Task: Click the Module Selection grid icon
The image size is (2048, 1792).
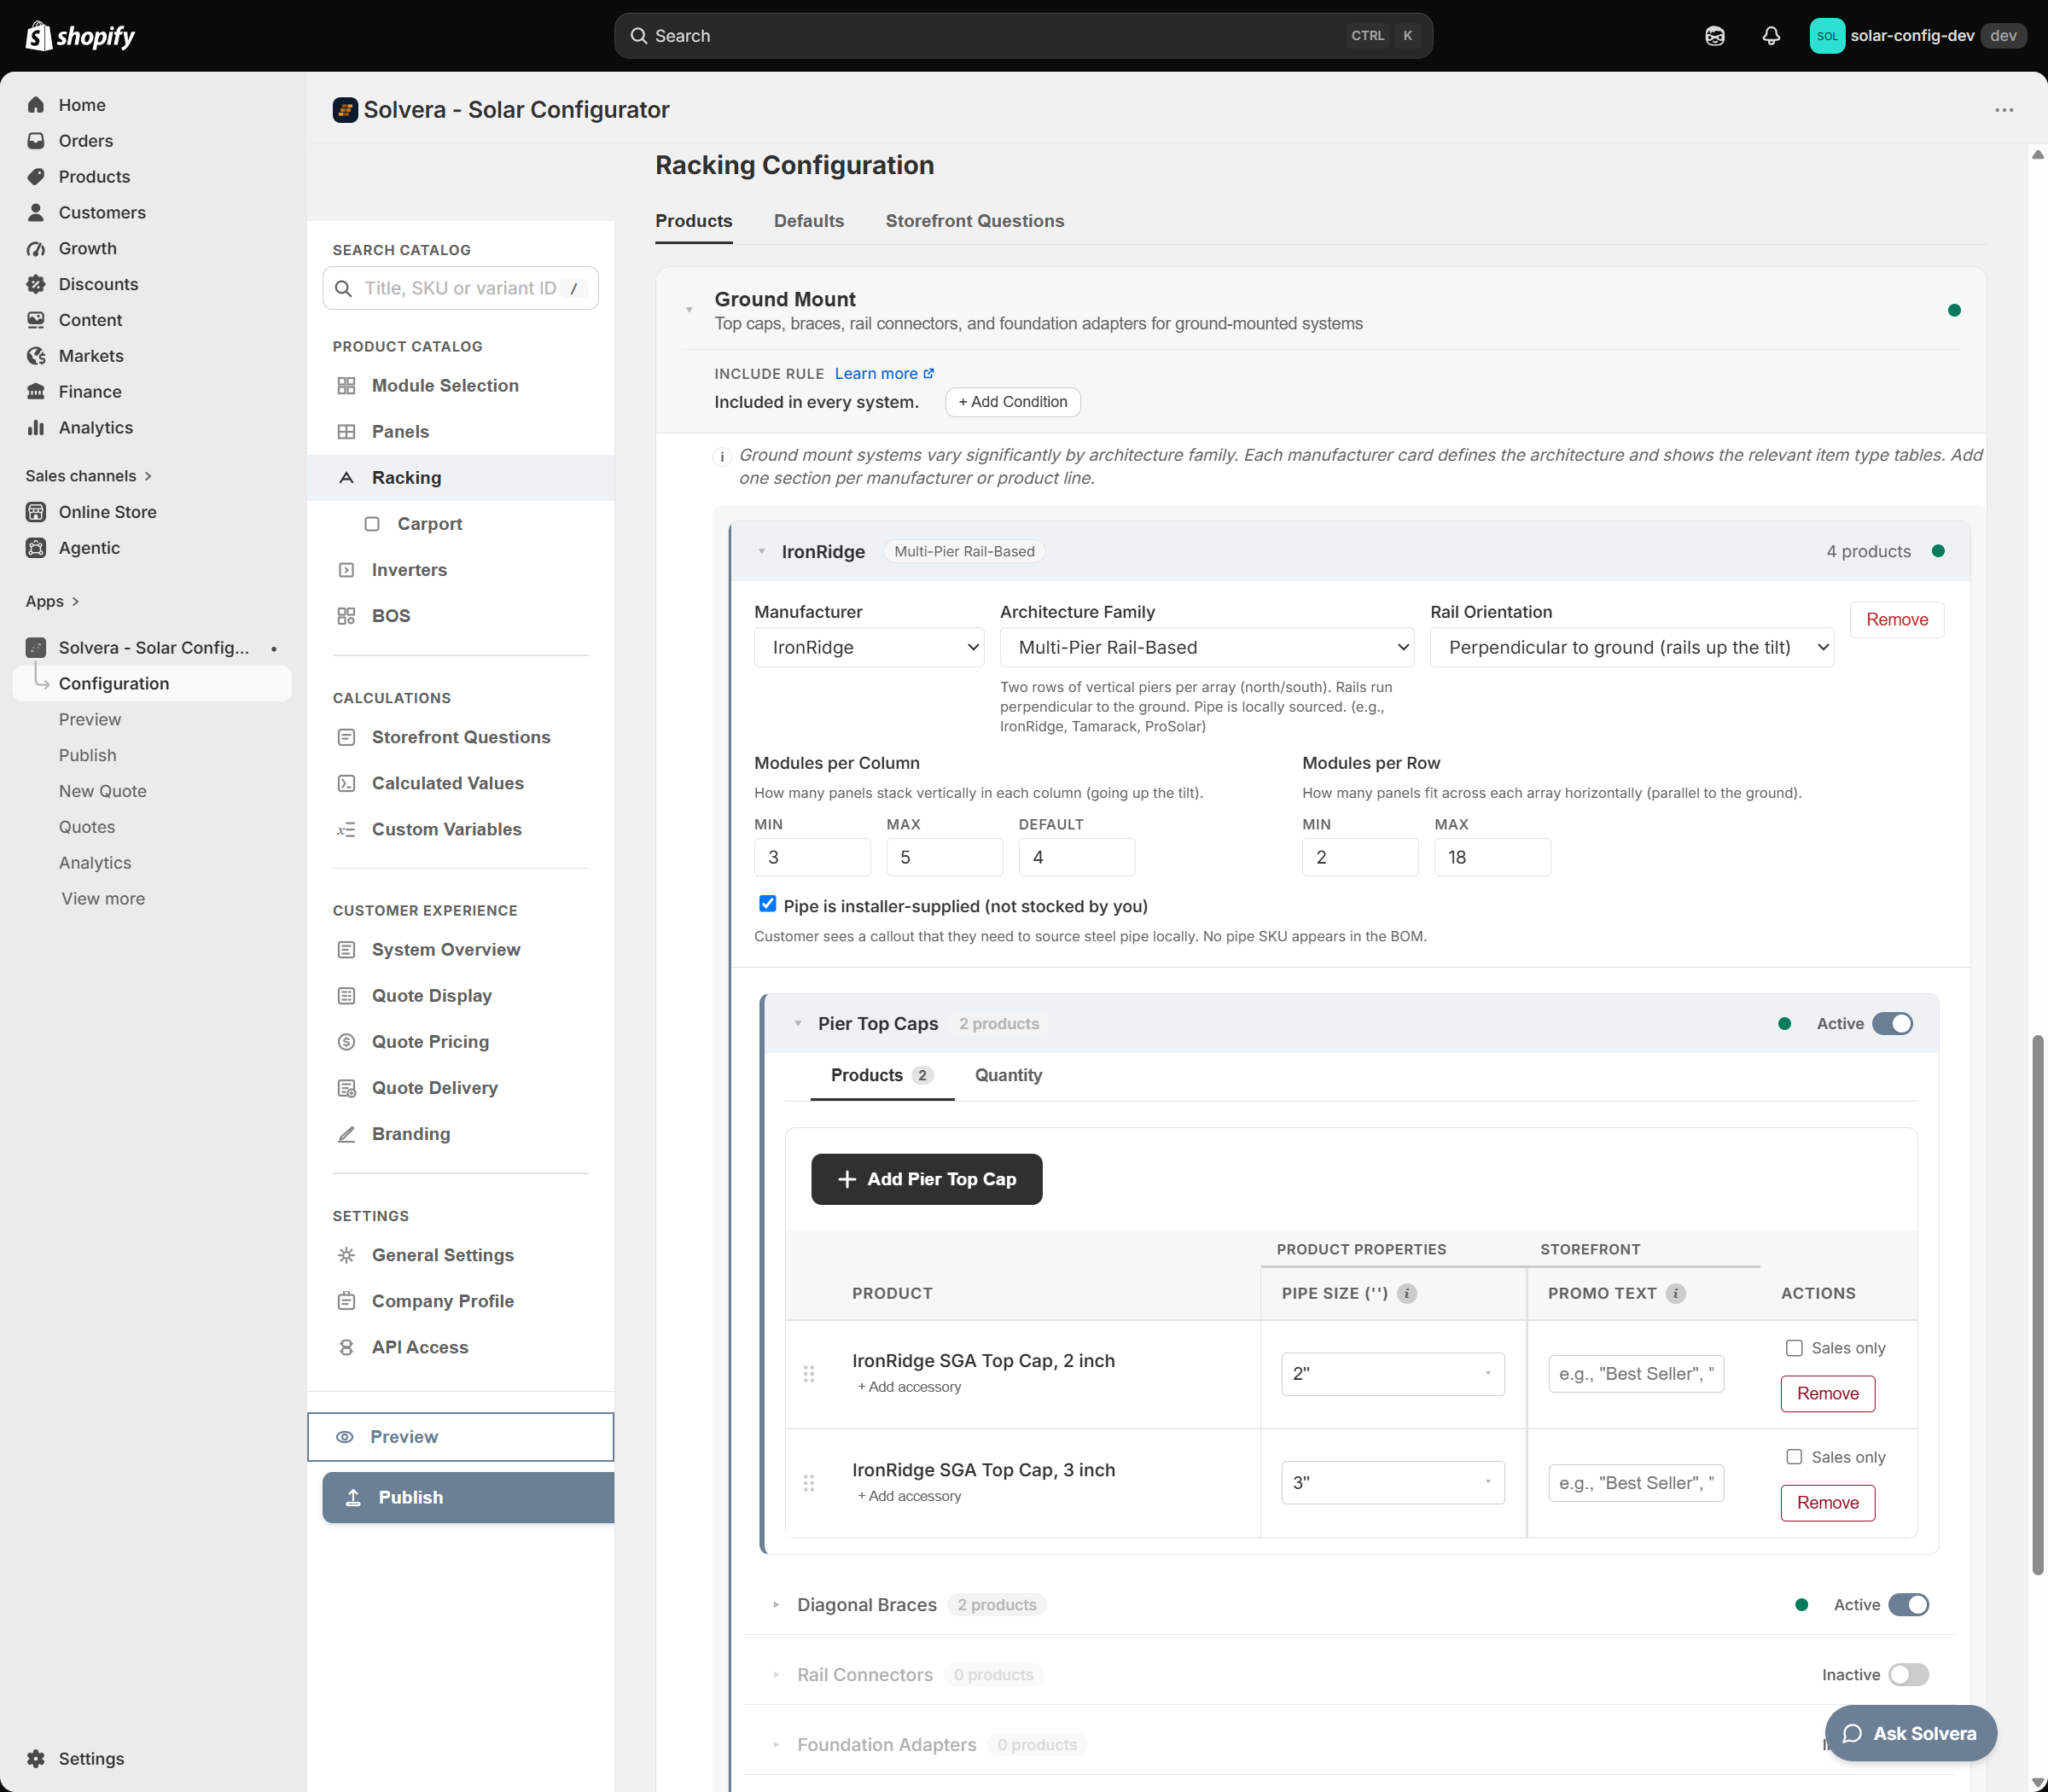Action: [x=346, y=386]
